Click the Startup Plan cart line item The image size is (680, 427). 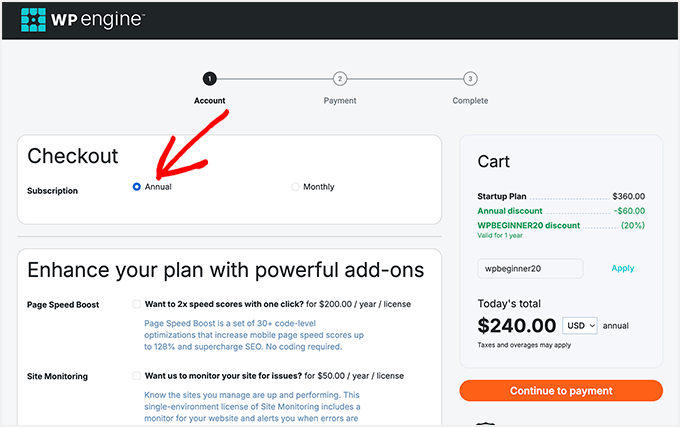(x=502, y=197)
